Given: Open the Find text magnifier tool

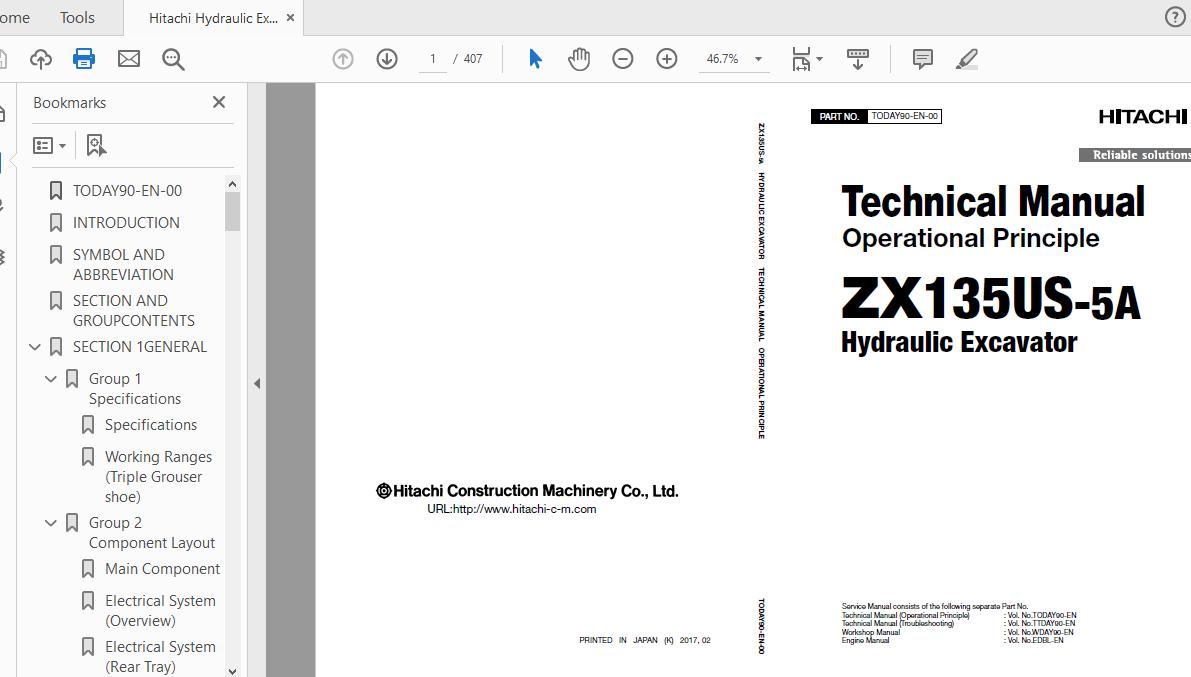Looking at the screenshot, I should 173,59.
